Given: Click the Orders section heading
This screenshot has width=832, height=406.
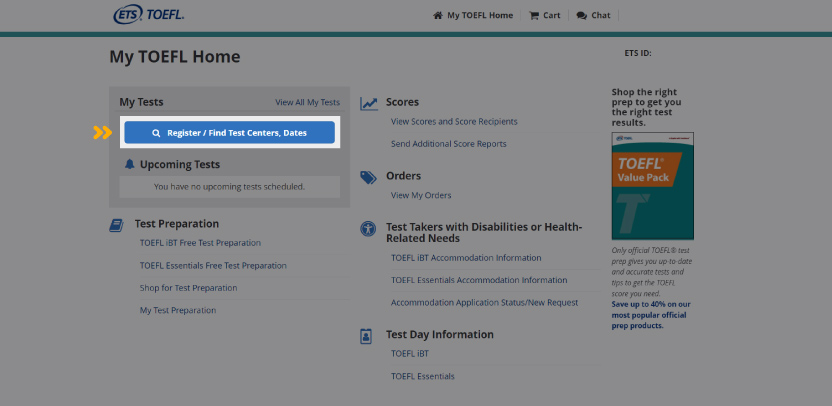Looking at the screenshot, I should [403, 176].
